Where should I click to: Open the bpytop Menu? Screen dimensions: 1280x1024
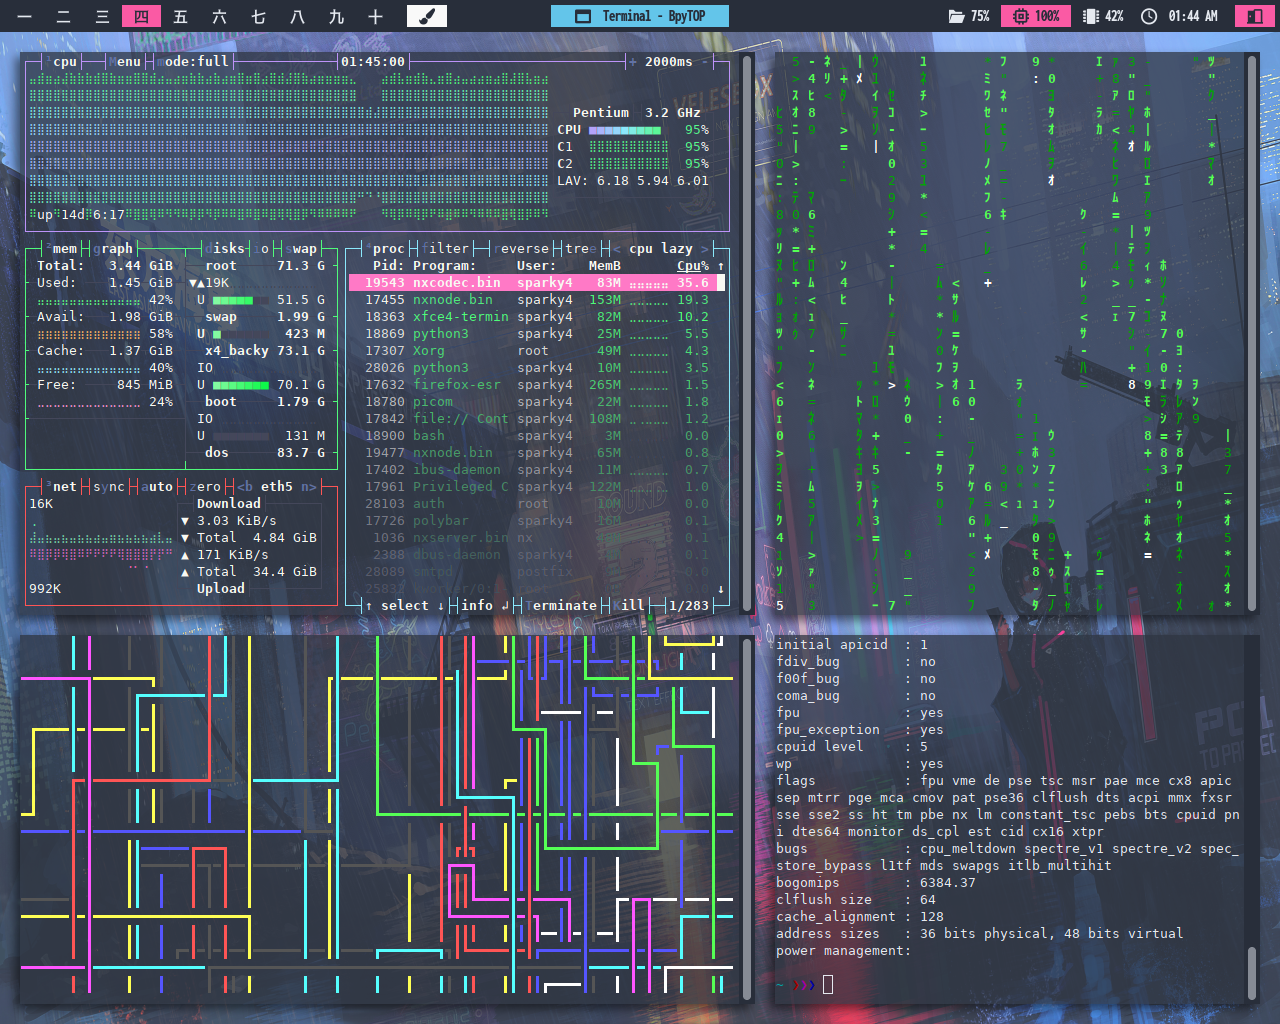pos(125,61)
